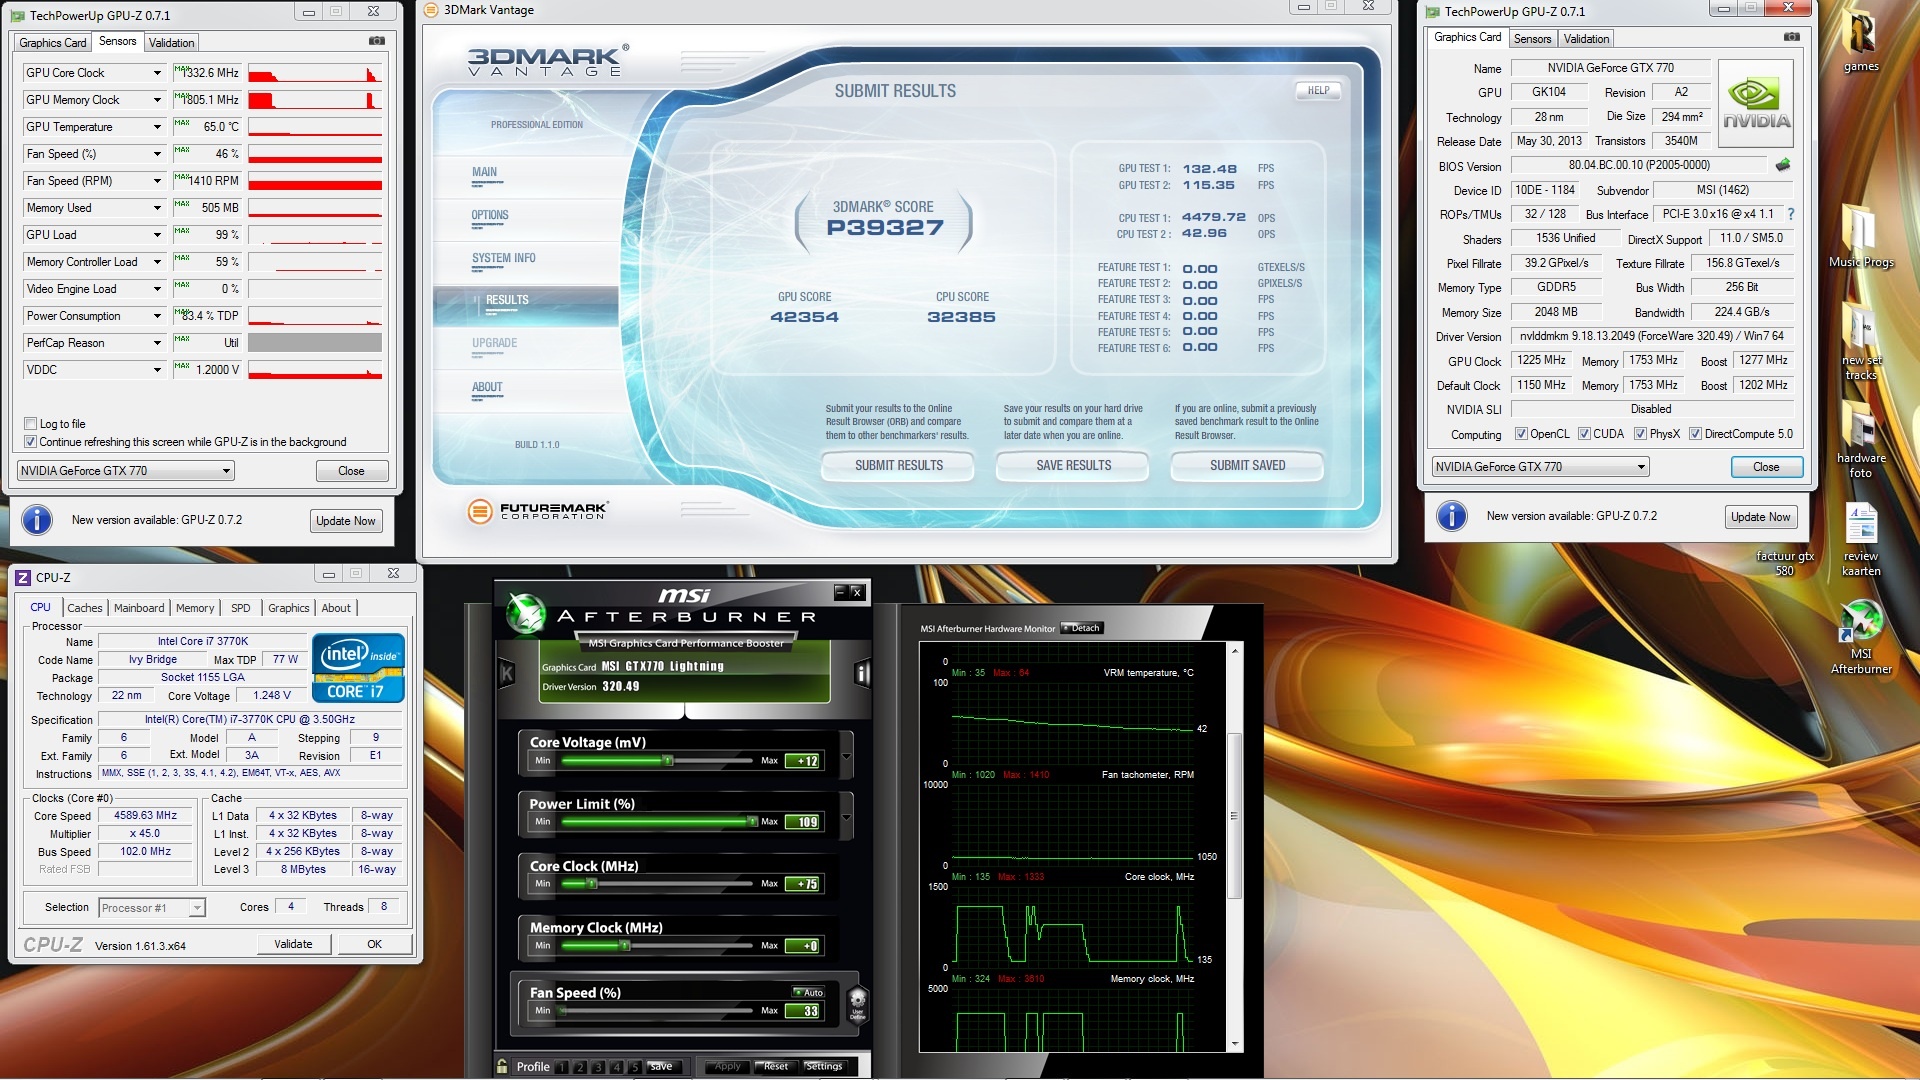
Task: Select the "games" desktop icon
Action: [x=1861, y=42]
